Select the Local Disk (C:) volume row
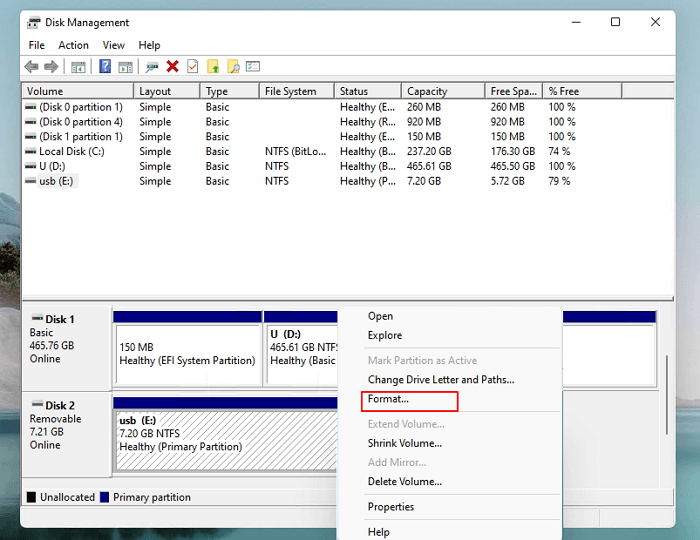The height and width of the screenshot is (540, 700). click(x=70, y=152)
